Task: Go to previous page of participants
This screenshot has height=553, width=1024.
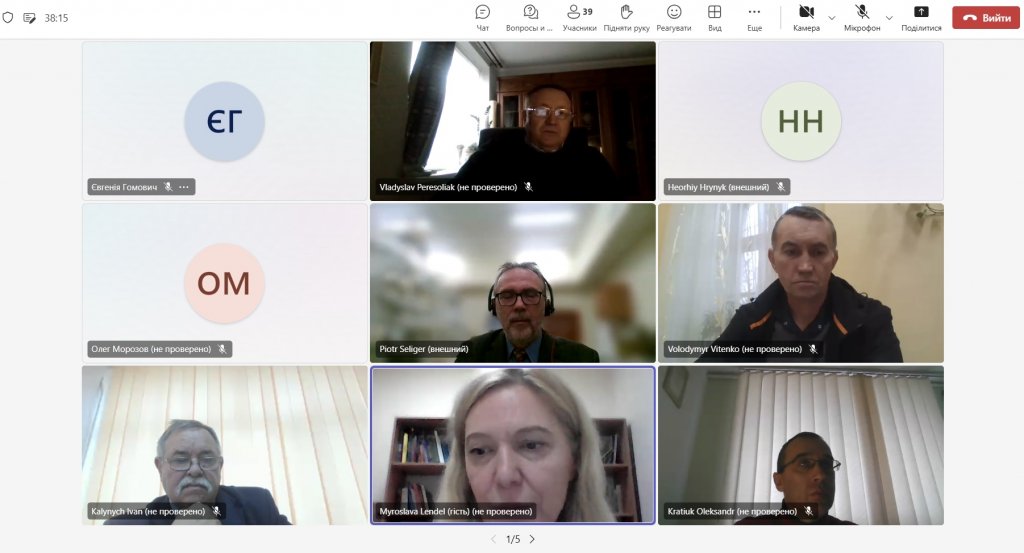Action: [493, 539]
